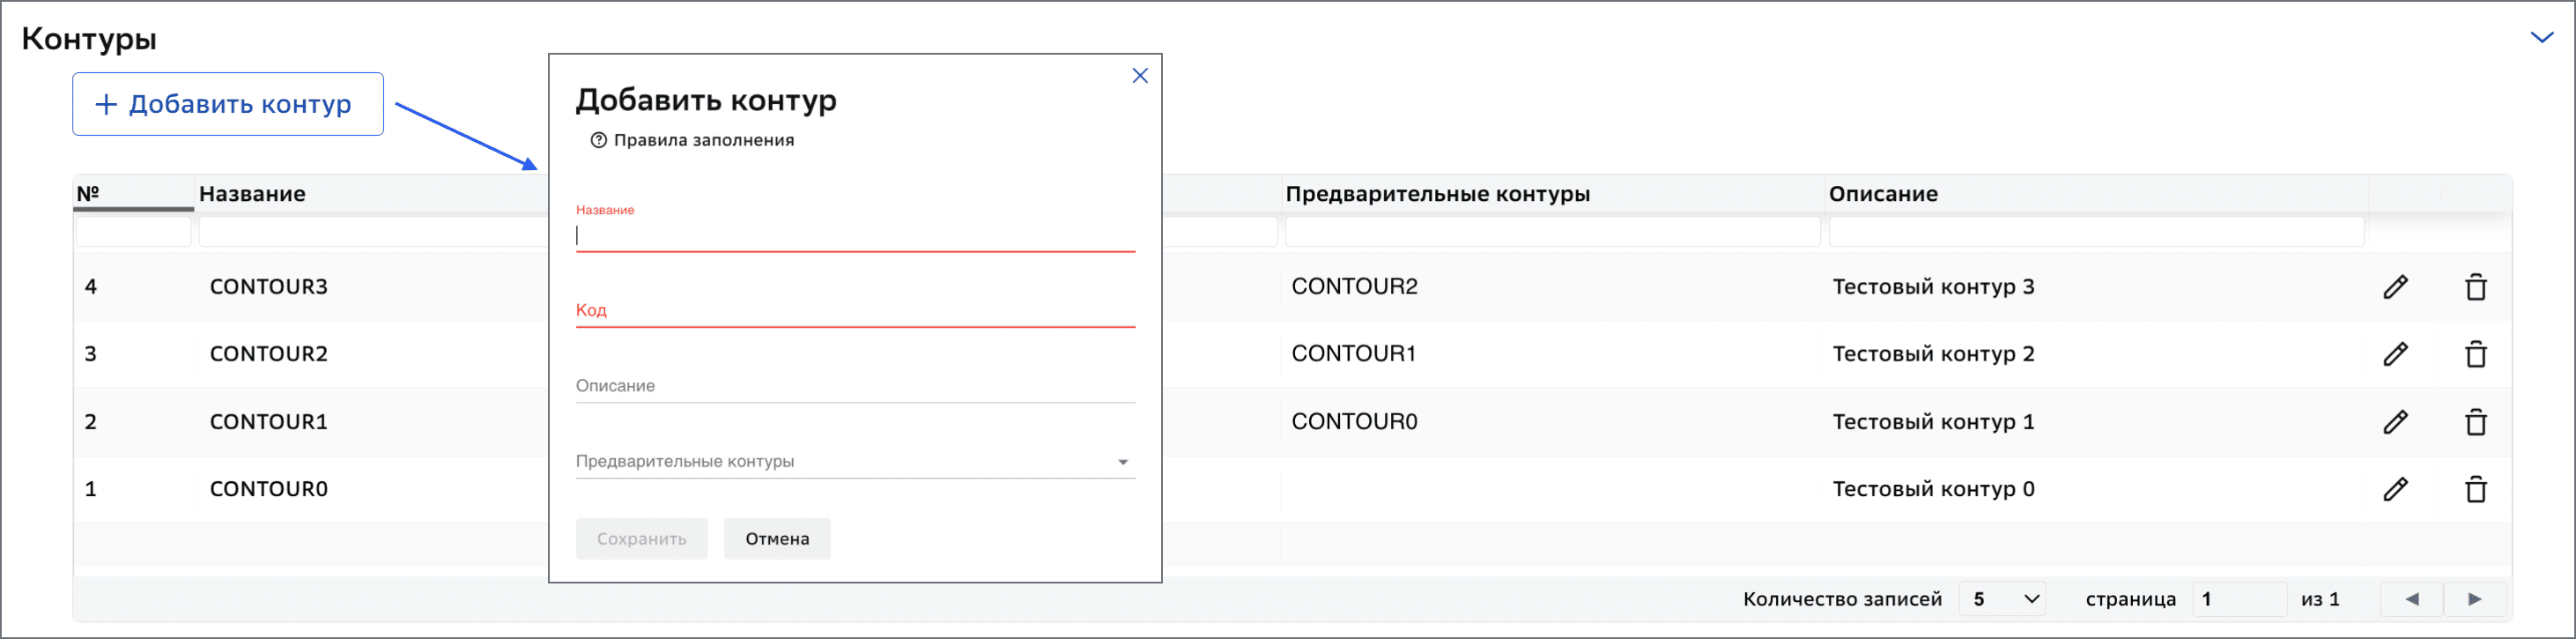Edit the CONTOUR1 row with pencil icon
This screenshot has height=639, width=2576.
[x=2395, y=422]
